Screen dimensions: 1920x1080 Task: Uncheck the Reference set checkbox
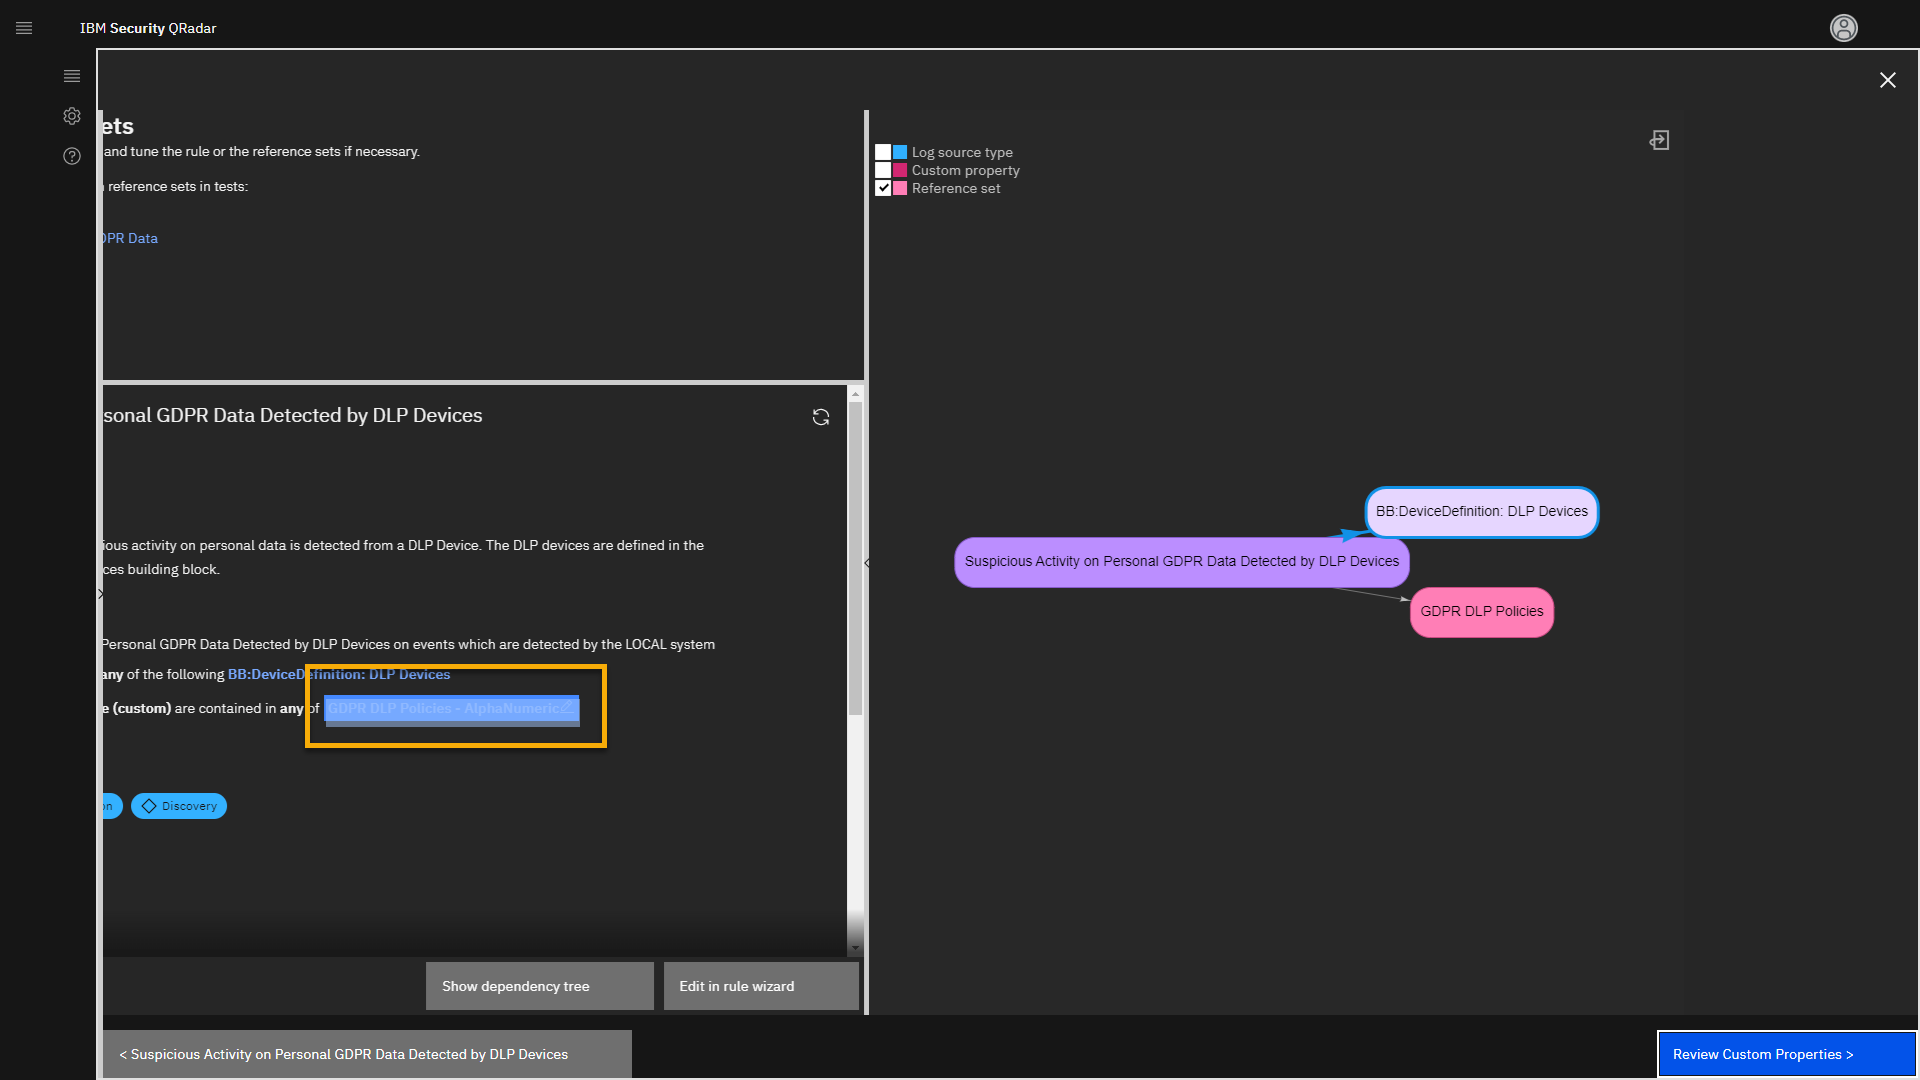tap(883, 188)
